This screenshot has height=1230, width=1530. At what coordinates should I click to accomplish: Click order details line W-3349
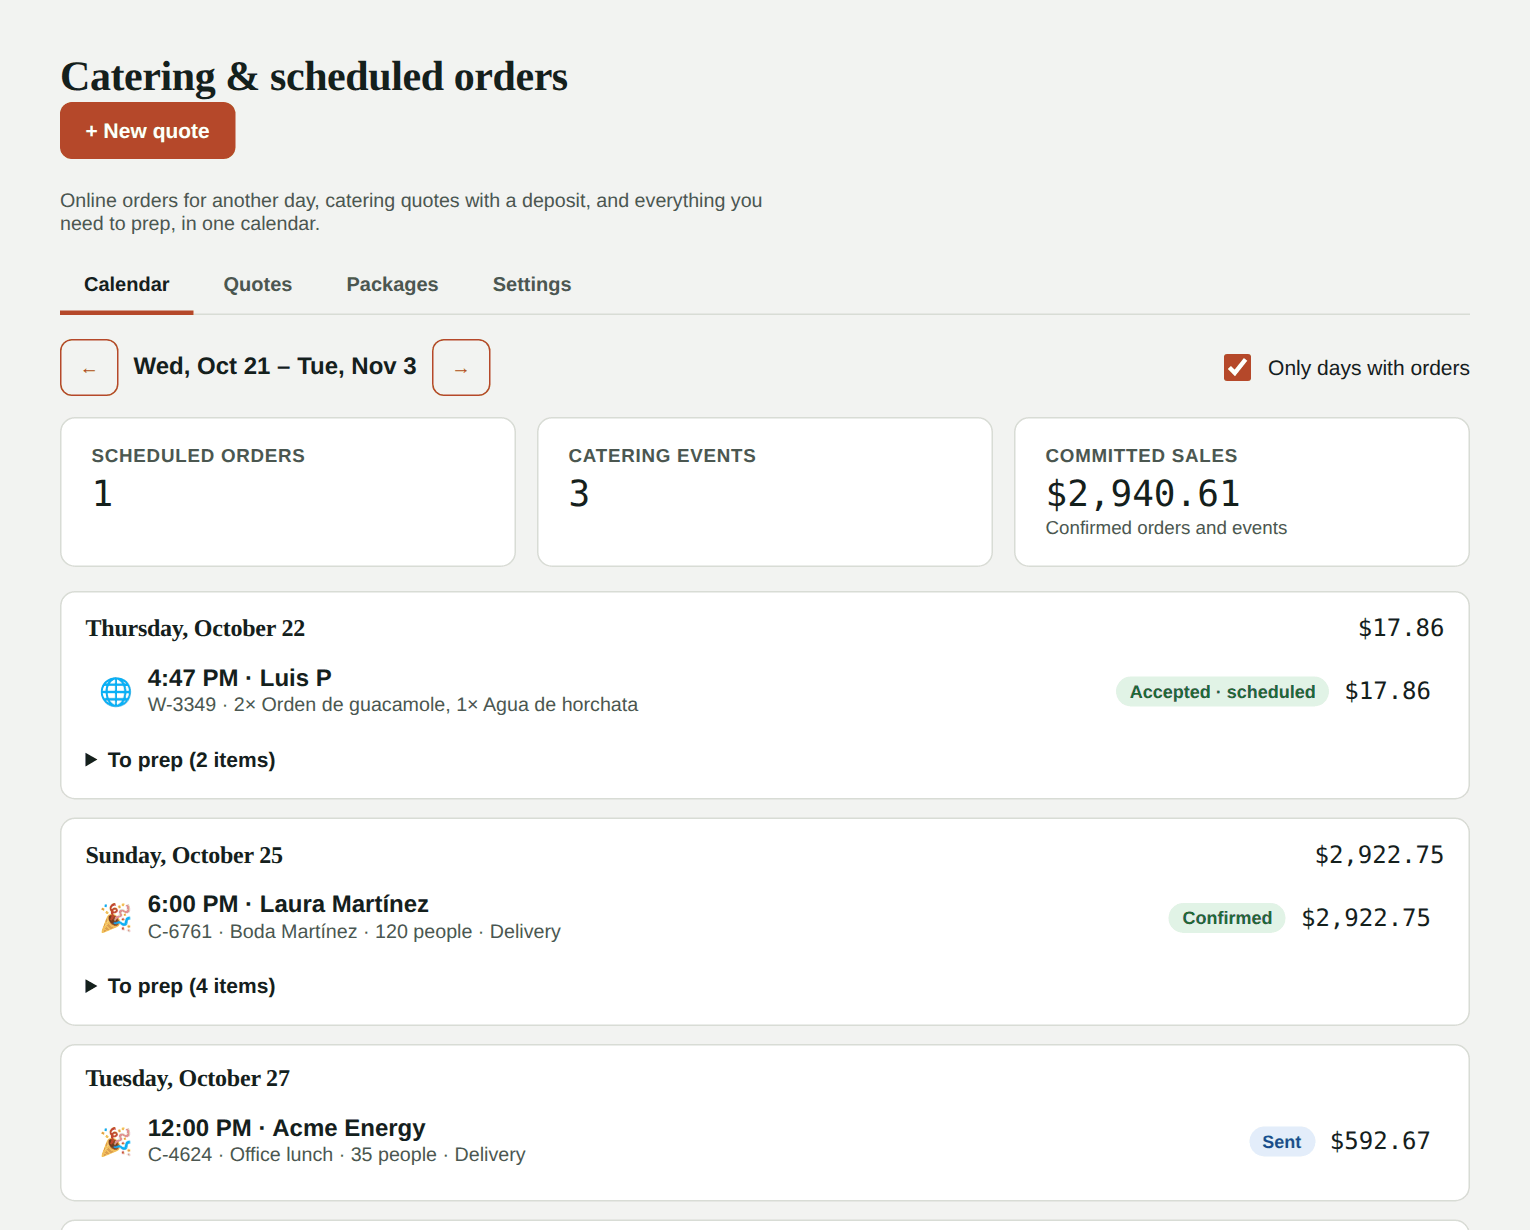pyautogui.click(x=393, y=705)
